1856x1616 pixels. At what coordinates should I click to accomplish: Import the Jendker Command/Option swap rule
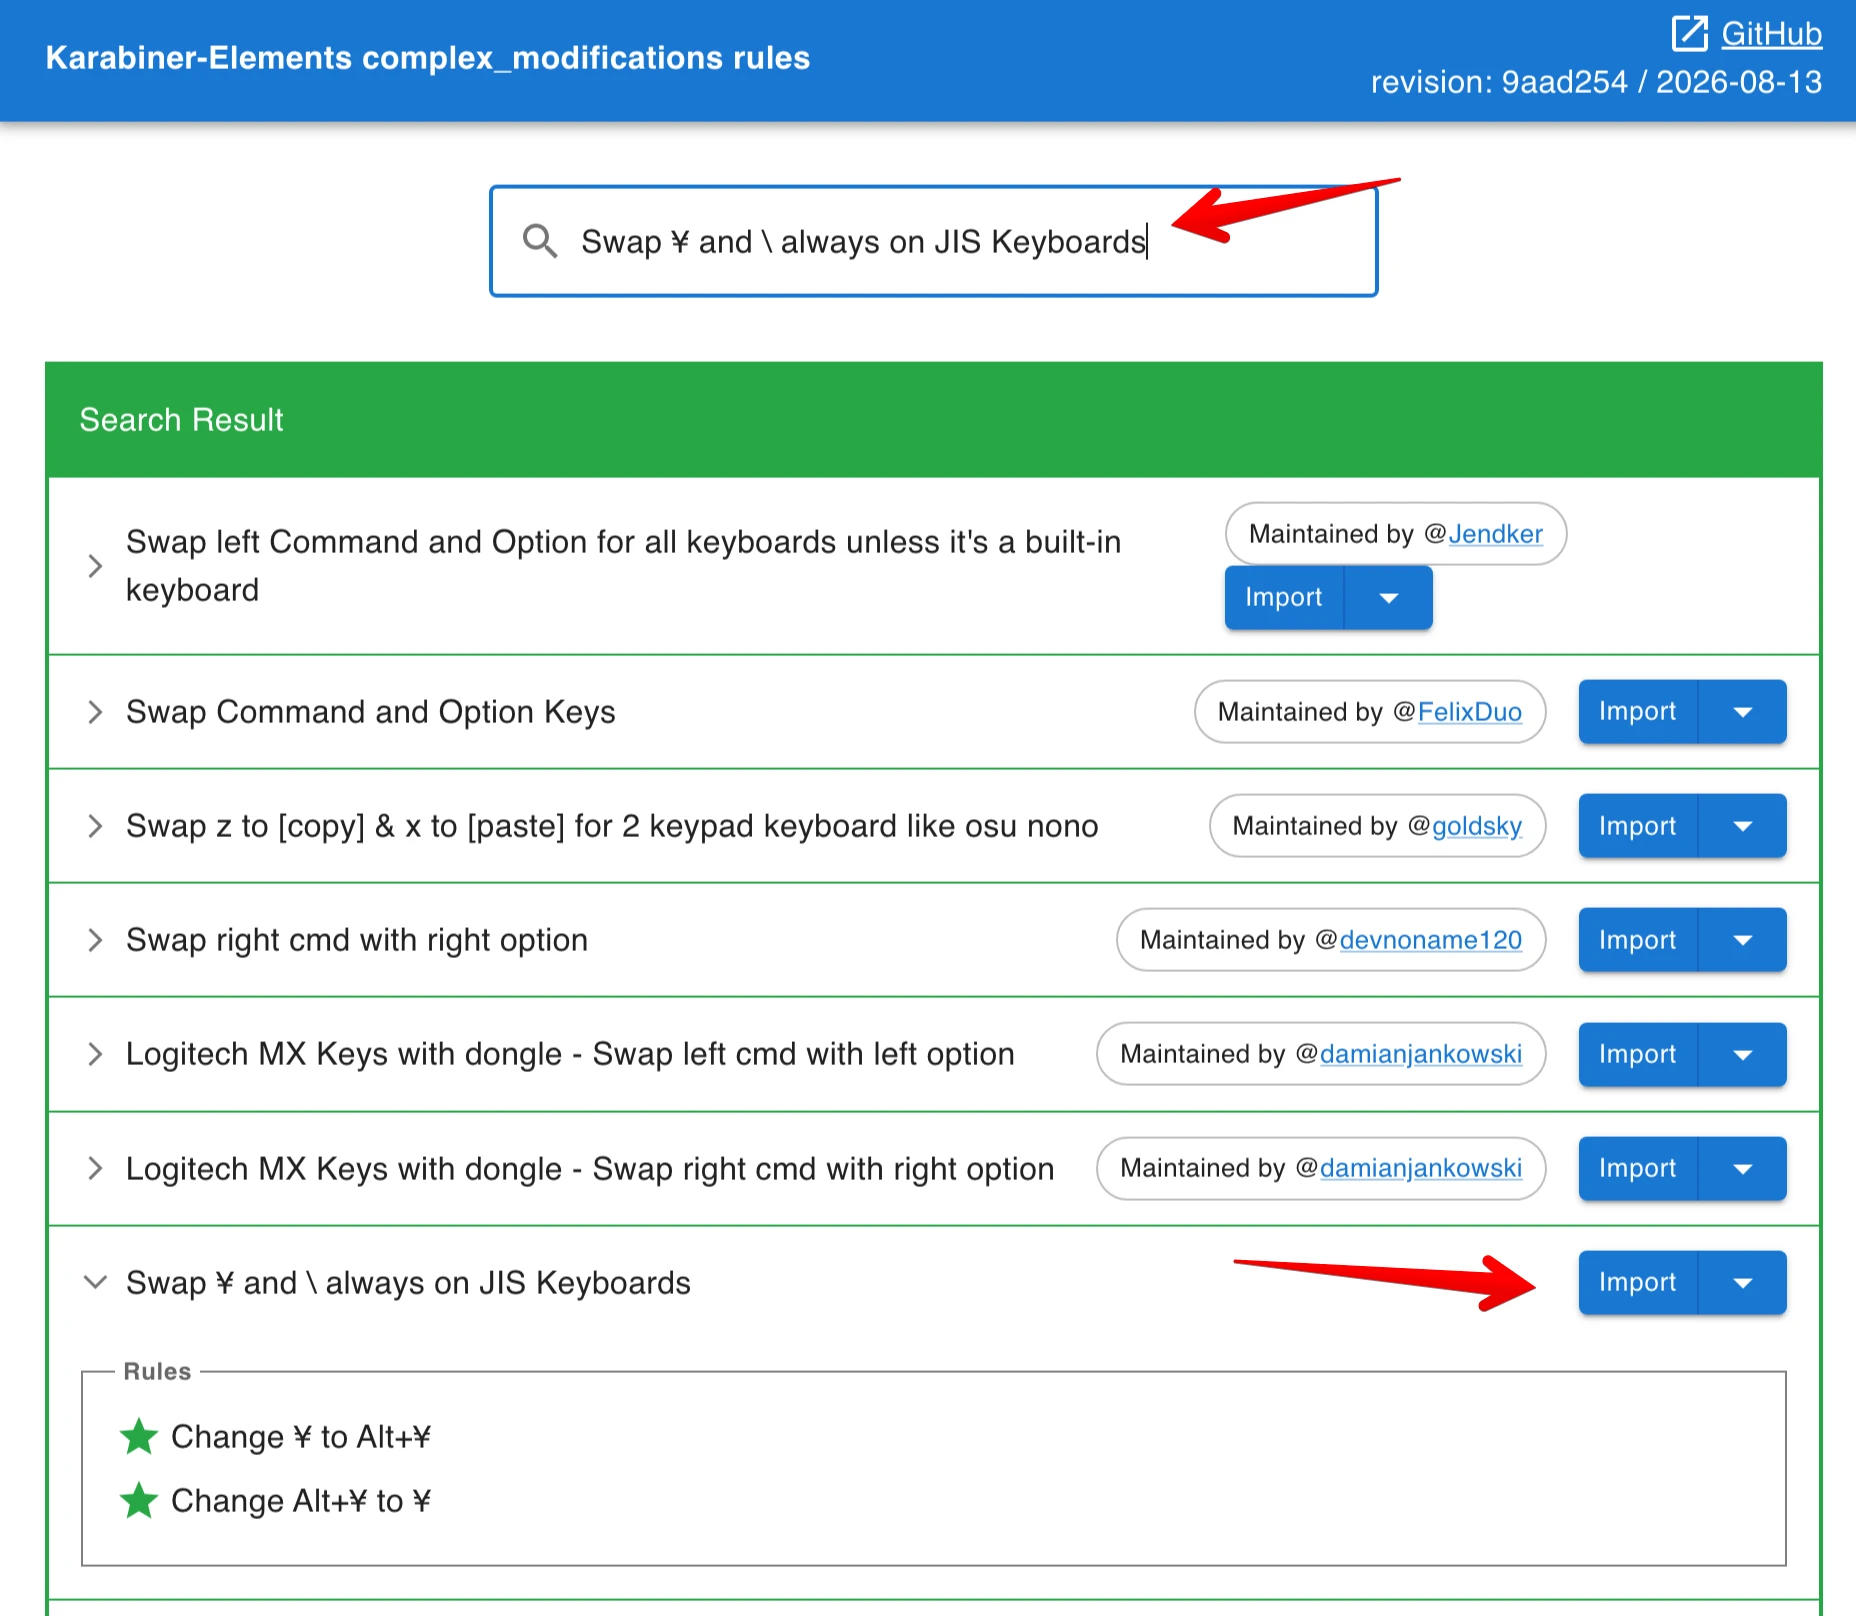point(1284,598)
